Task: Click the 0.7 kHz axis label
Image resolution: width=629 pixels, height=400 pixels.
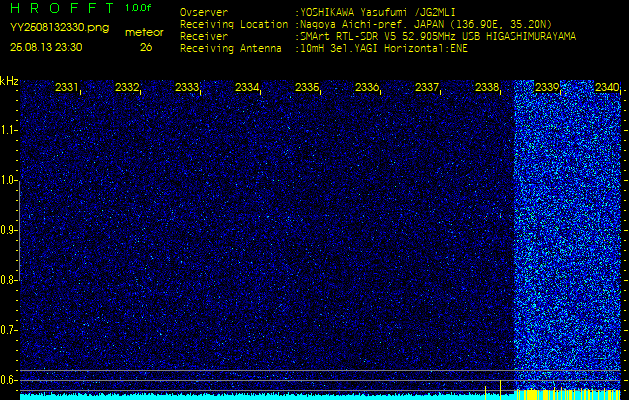Action: 8,330
